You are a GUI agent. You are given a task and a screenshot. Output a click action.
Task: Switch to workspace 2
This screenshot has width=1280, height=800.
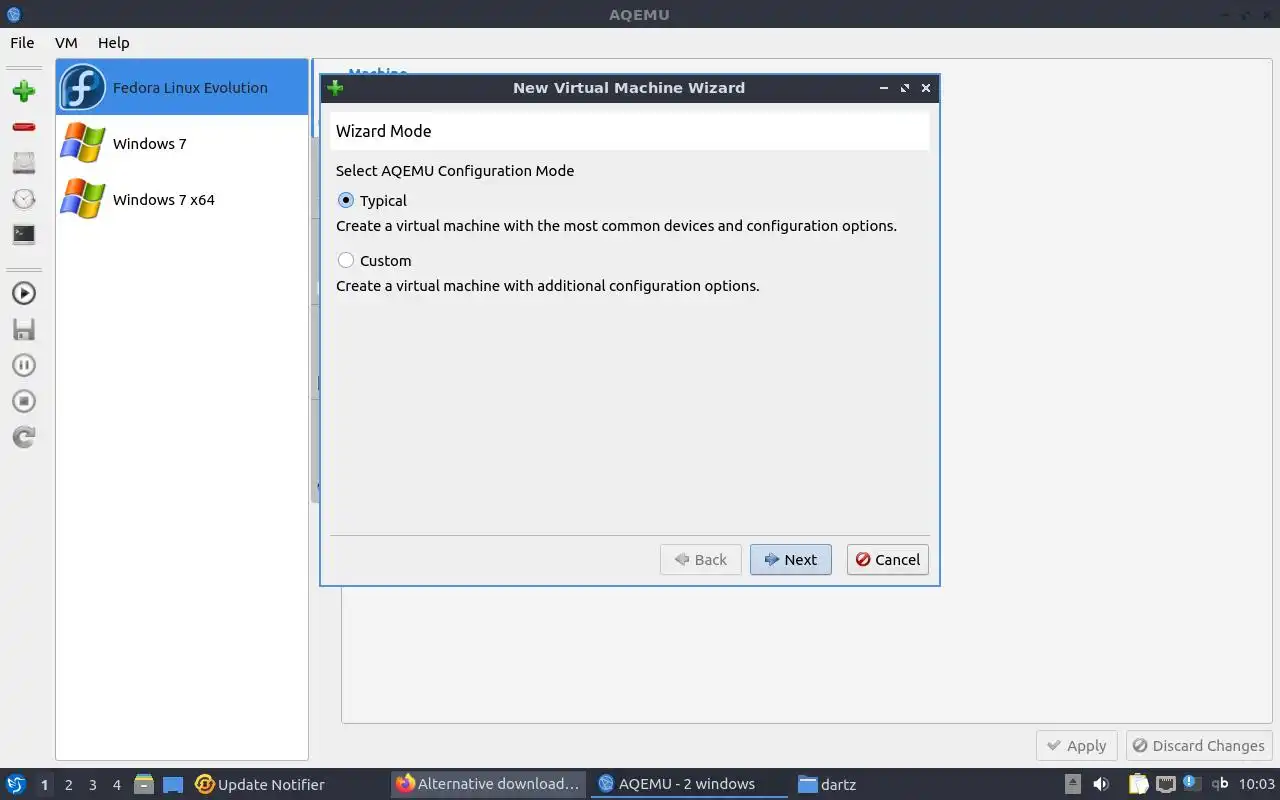pos(68,785)
